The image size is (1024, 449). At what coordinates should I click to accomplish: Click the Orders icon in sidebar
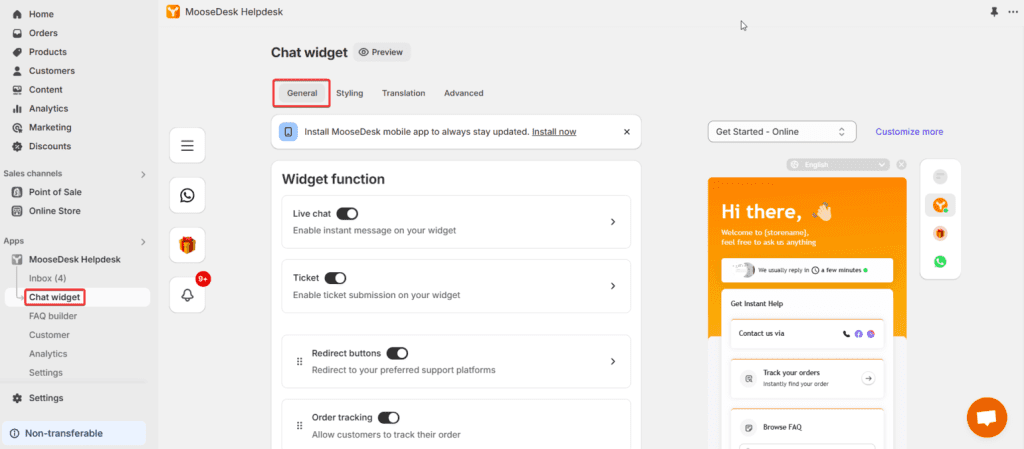(x=17, y=33)
